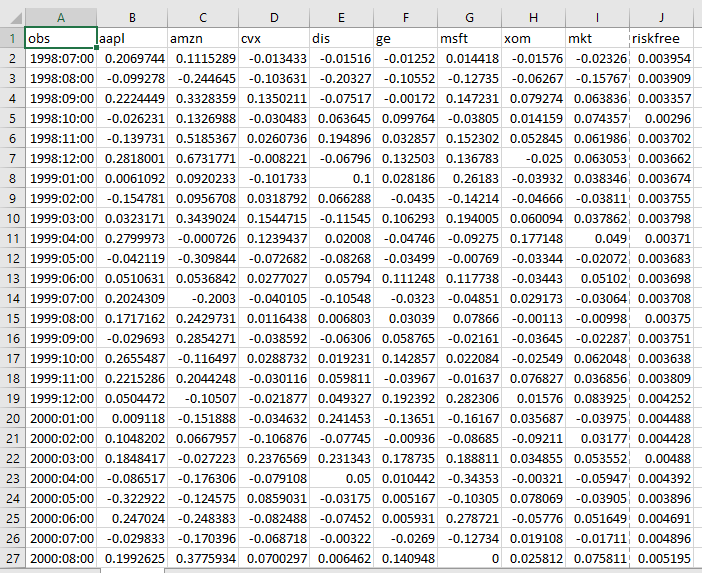Image resolution: width=702 pixels, height=573 pixels.
Task: Select the cell containing -0.244645
Action: click(x=203, y=79)
